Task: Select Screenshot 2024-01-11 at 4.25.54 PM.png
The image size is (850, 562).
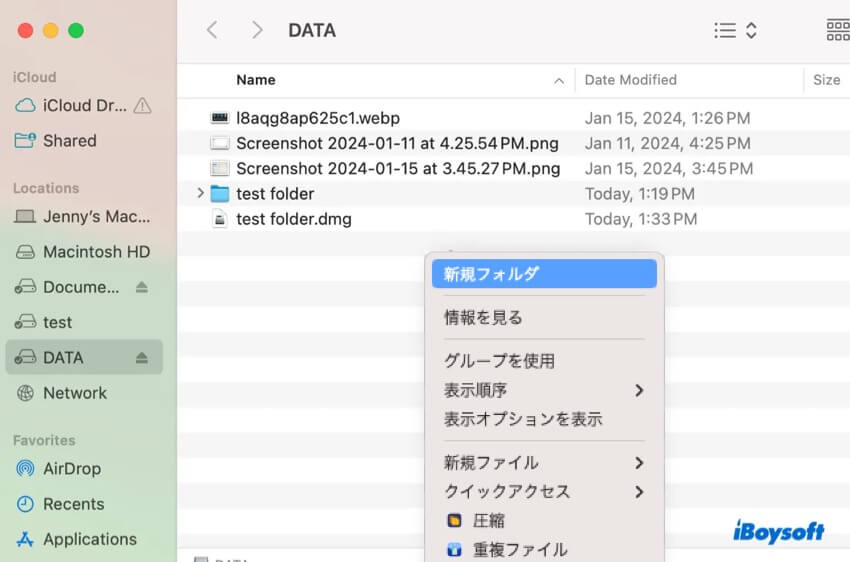Action: (x=397, y=143)
